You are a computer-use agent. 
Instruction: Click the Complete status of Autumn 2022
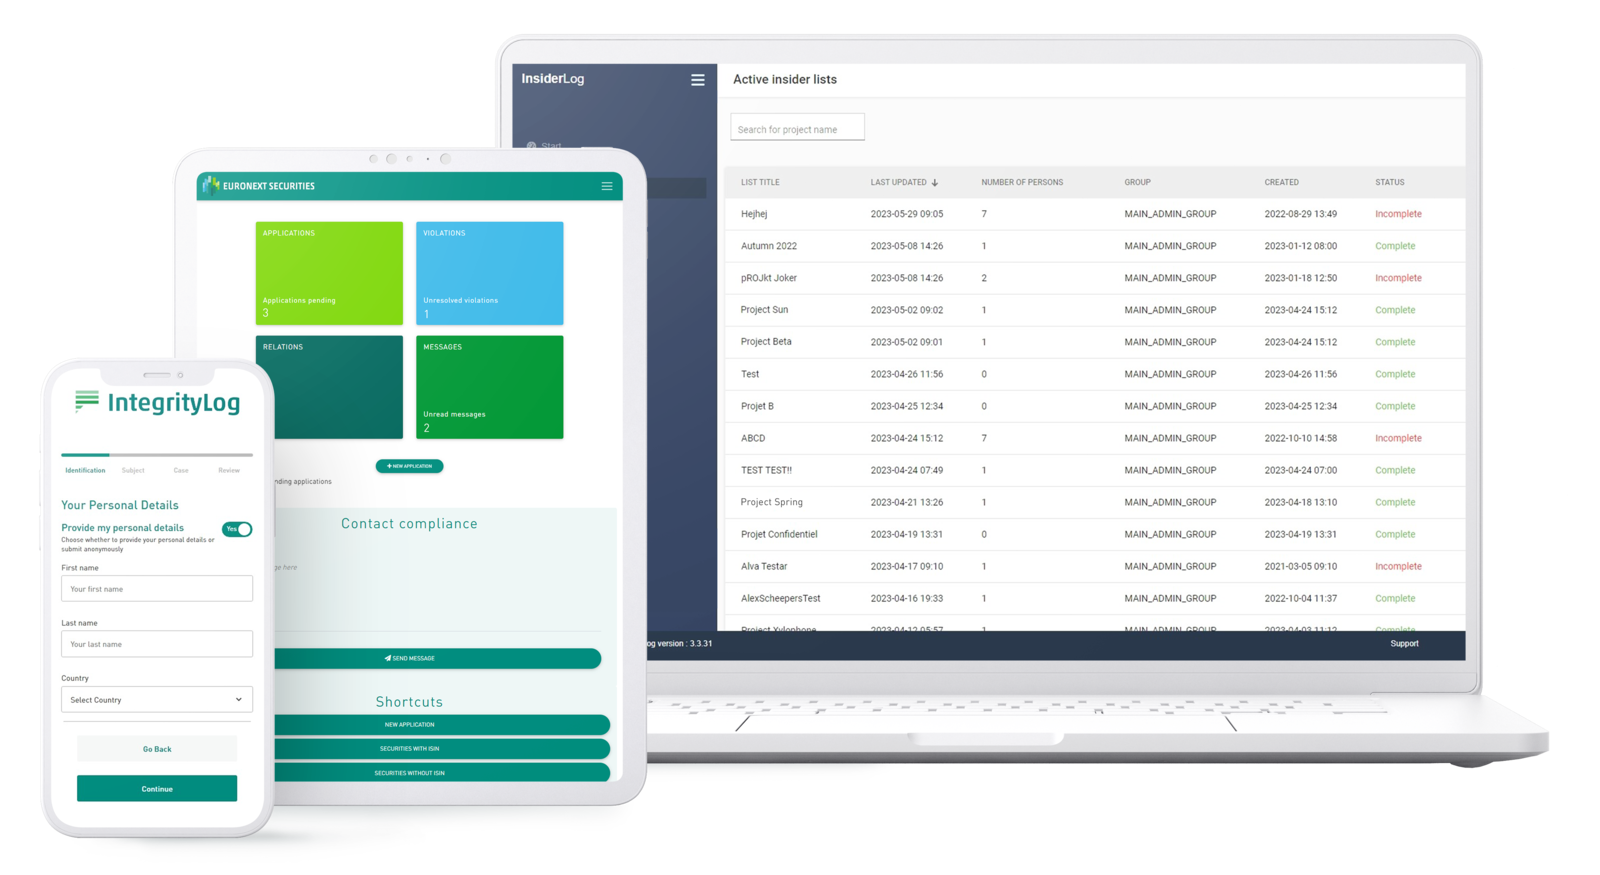[x=1395, y=246]
